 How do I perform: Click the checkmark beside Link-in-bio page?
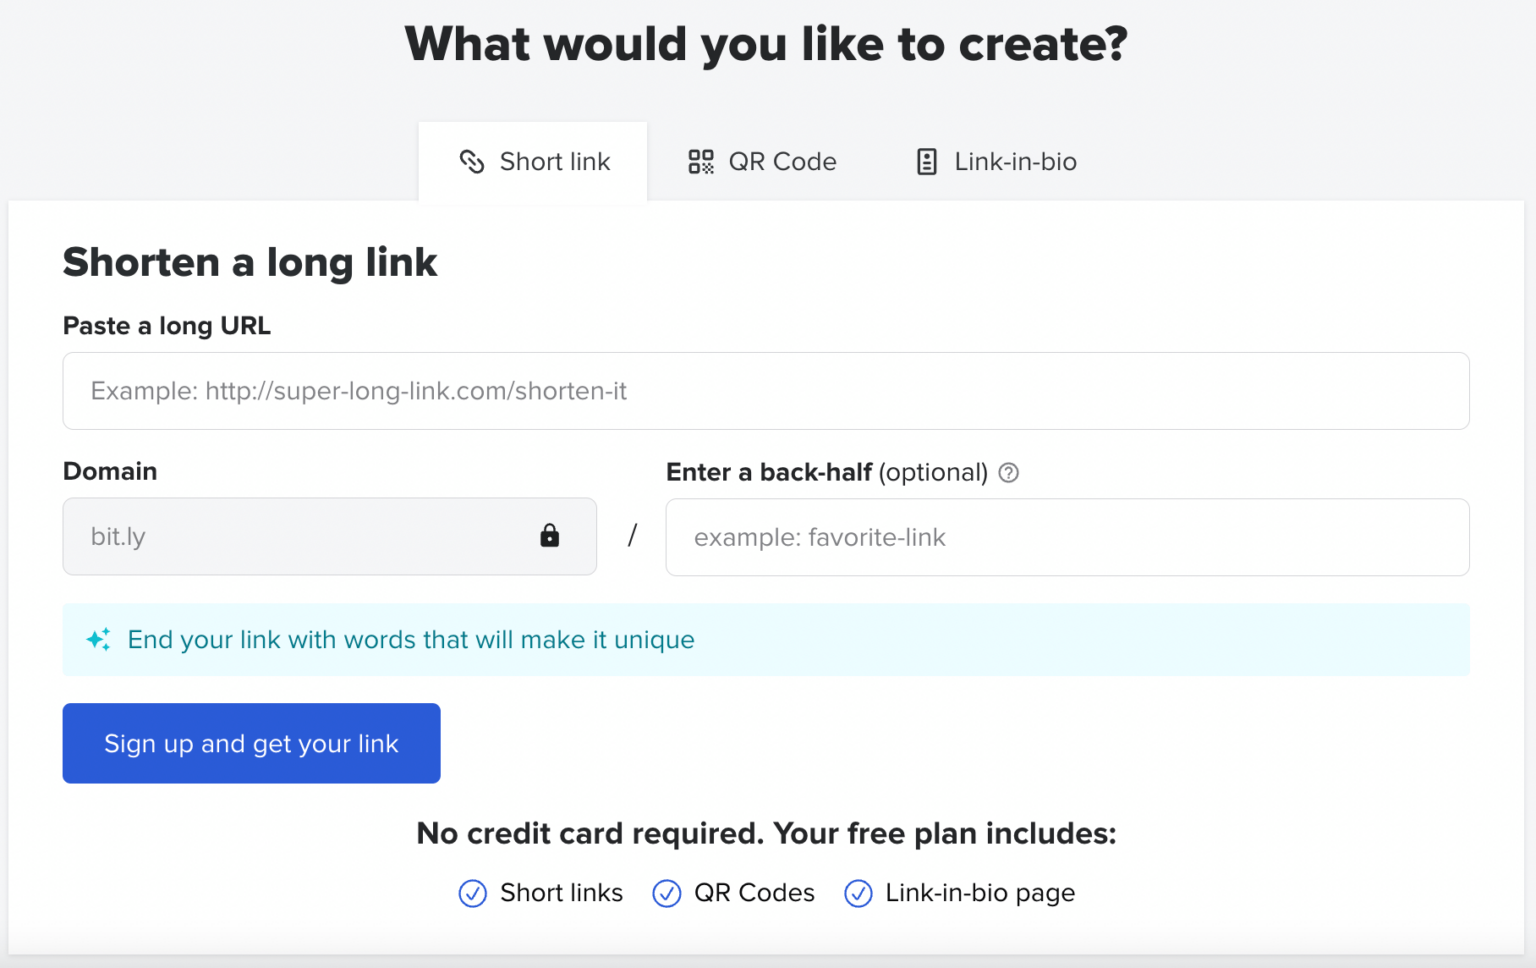[858, 893]
